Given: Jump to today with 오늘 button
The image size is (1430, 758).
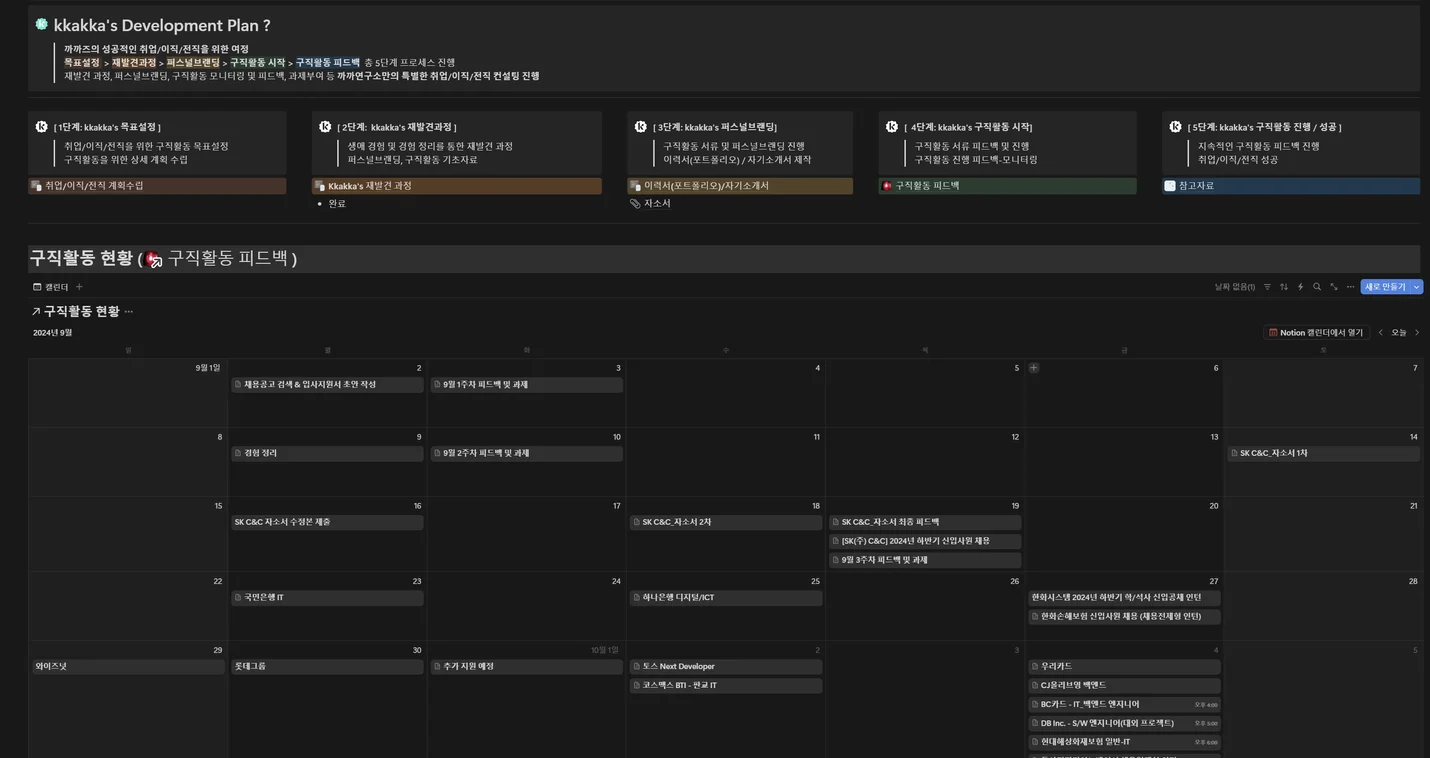Looking at the screenshot, I should [x=1399, y=333].
